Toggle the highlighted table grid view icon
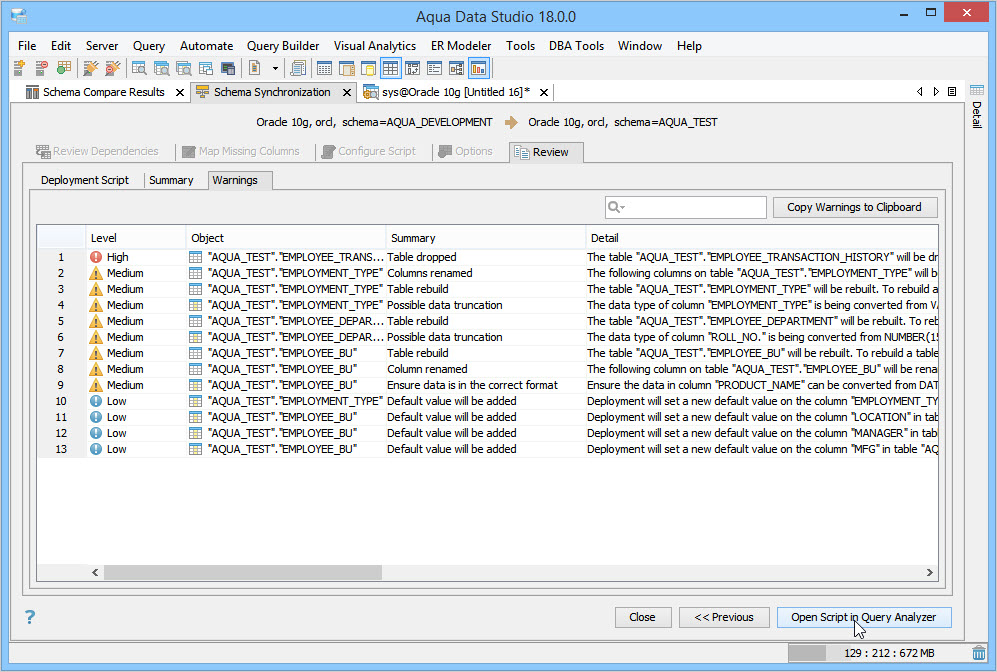The height and width of the screenshot is (672, 997). click(390, 68)
